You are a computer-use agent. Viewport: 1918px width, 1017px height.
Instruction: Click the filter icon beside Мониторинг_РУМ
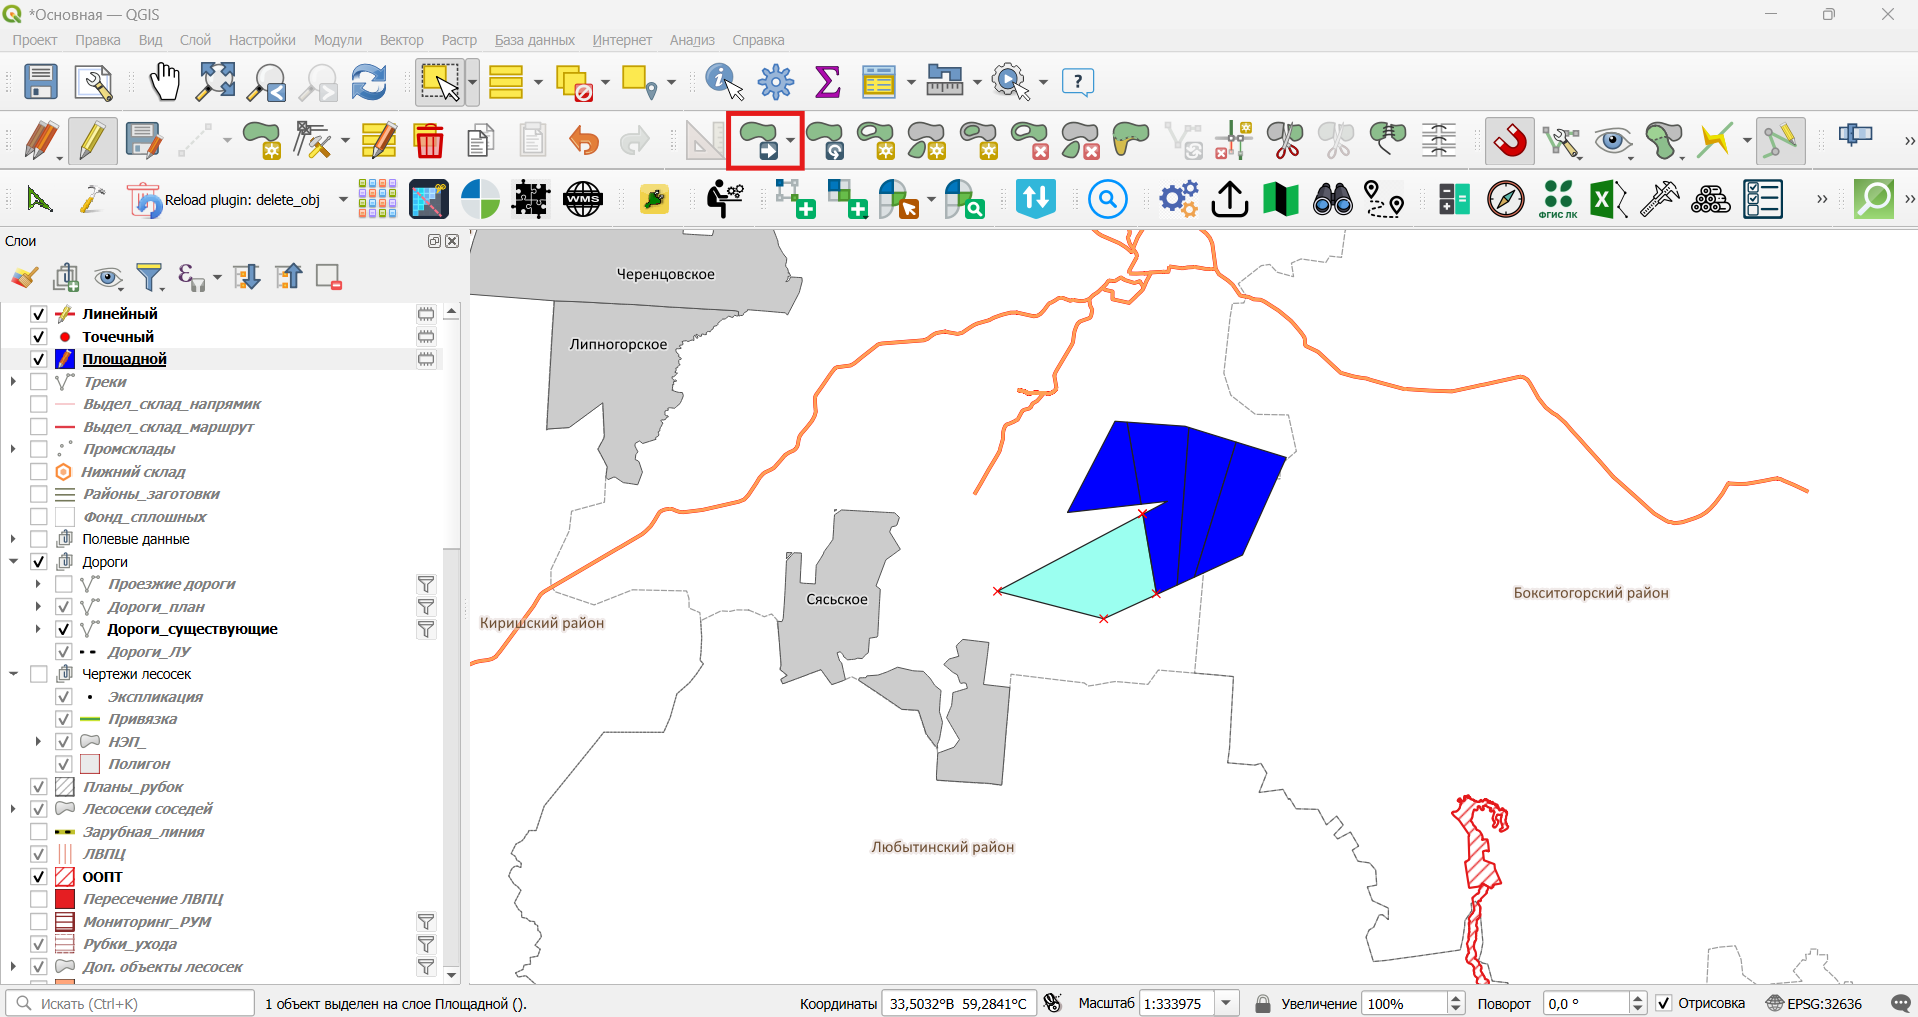426,922
